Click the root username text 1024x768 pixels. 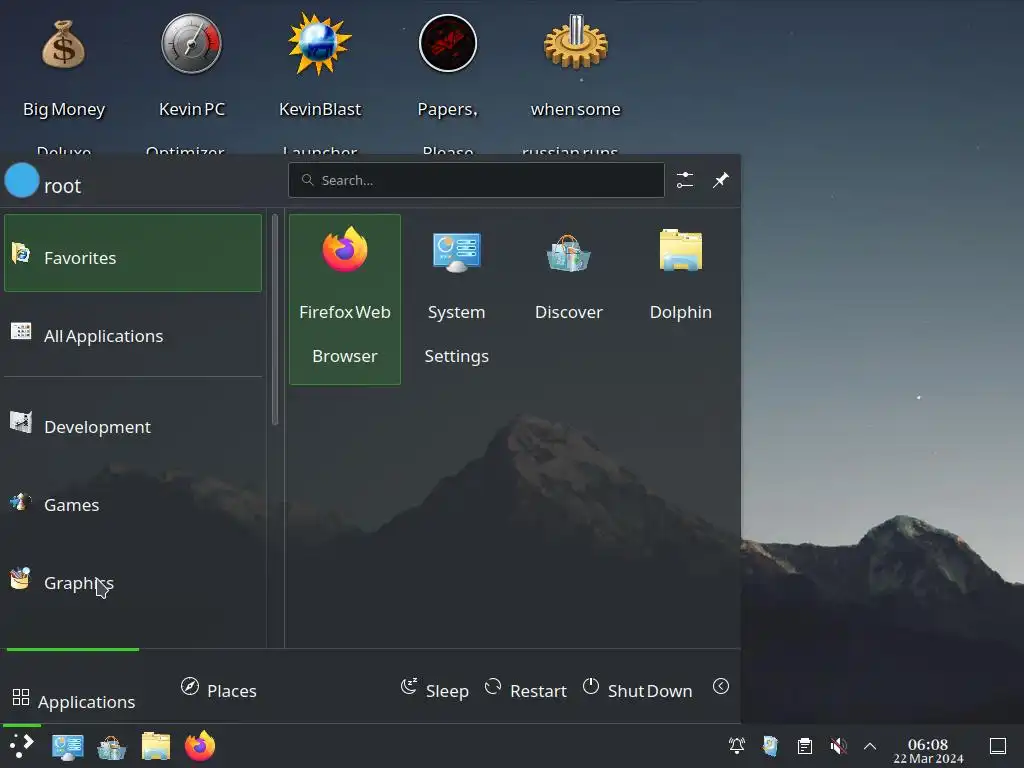coord(63,186)
